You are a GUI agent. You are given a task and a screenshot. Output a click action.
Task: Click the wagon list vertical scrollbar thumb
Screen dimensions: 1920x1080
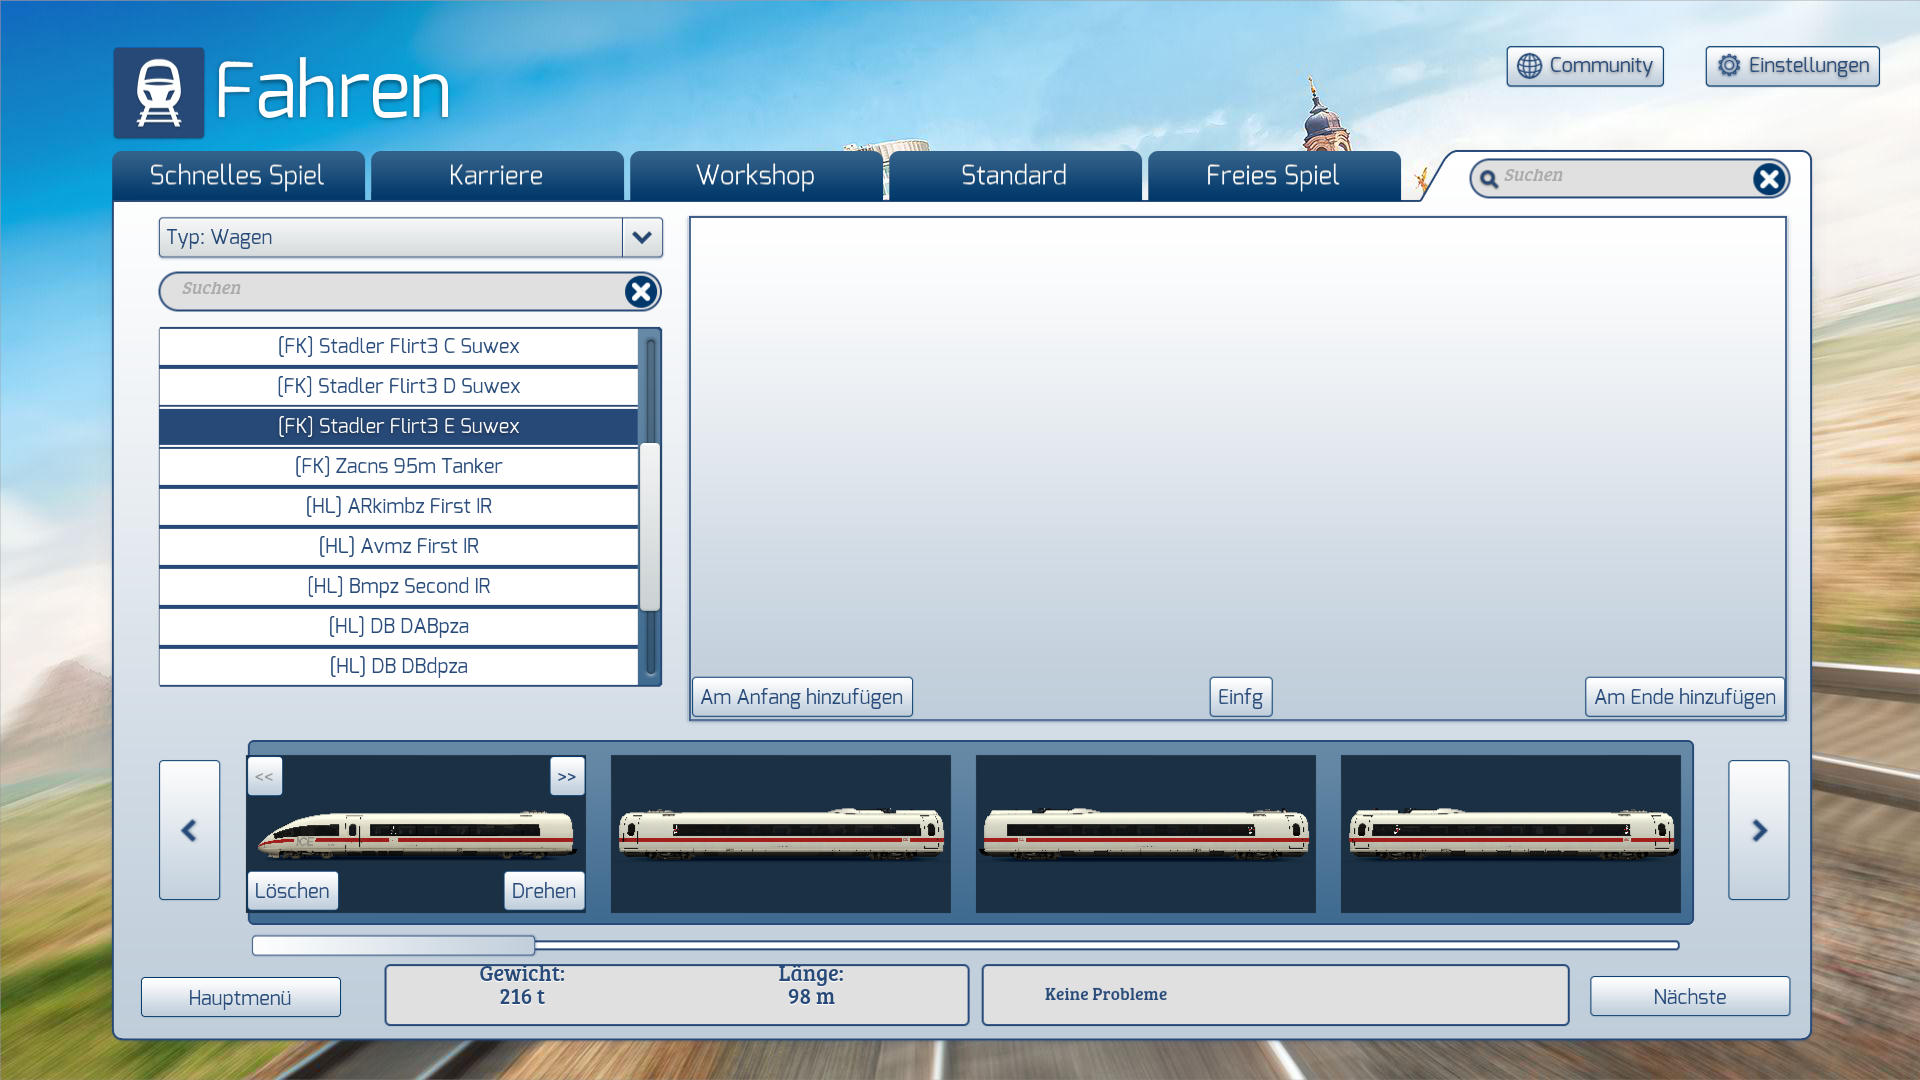click(x=650, y=525)
